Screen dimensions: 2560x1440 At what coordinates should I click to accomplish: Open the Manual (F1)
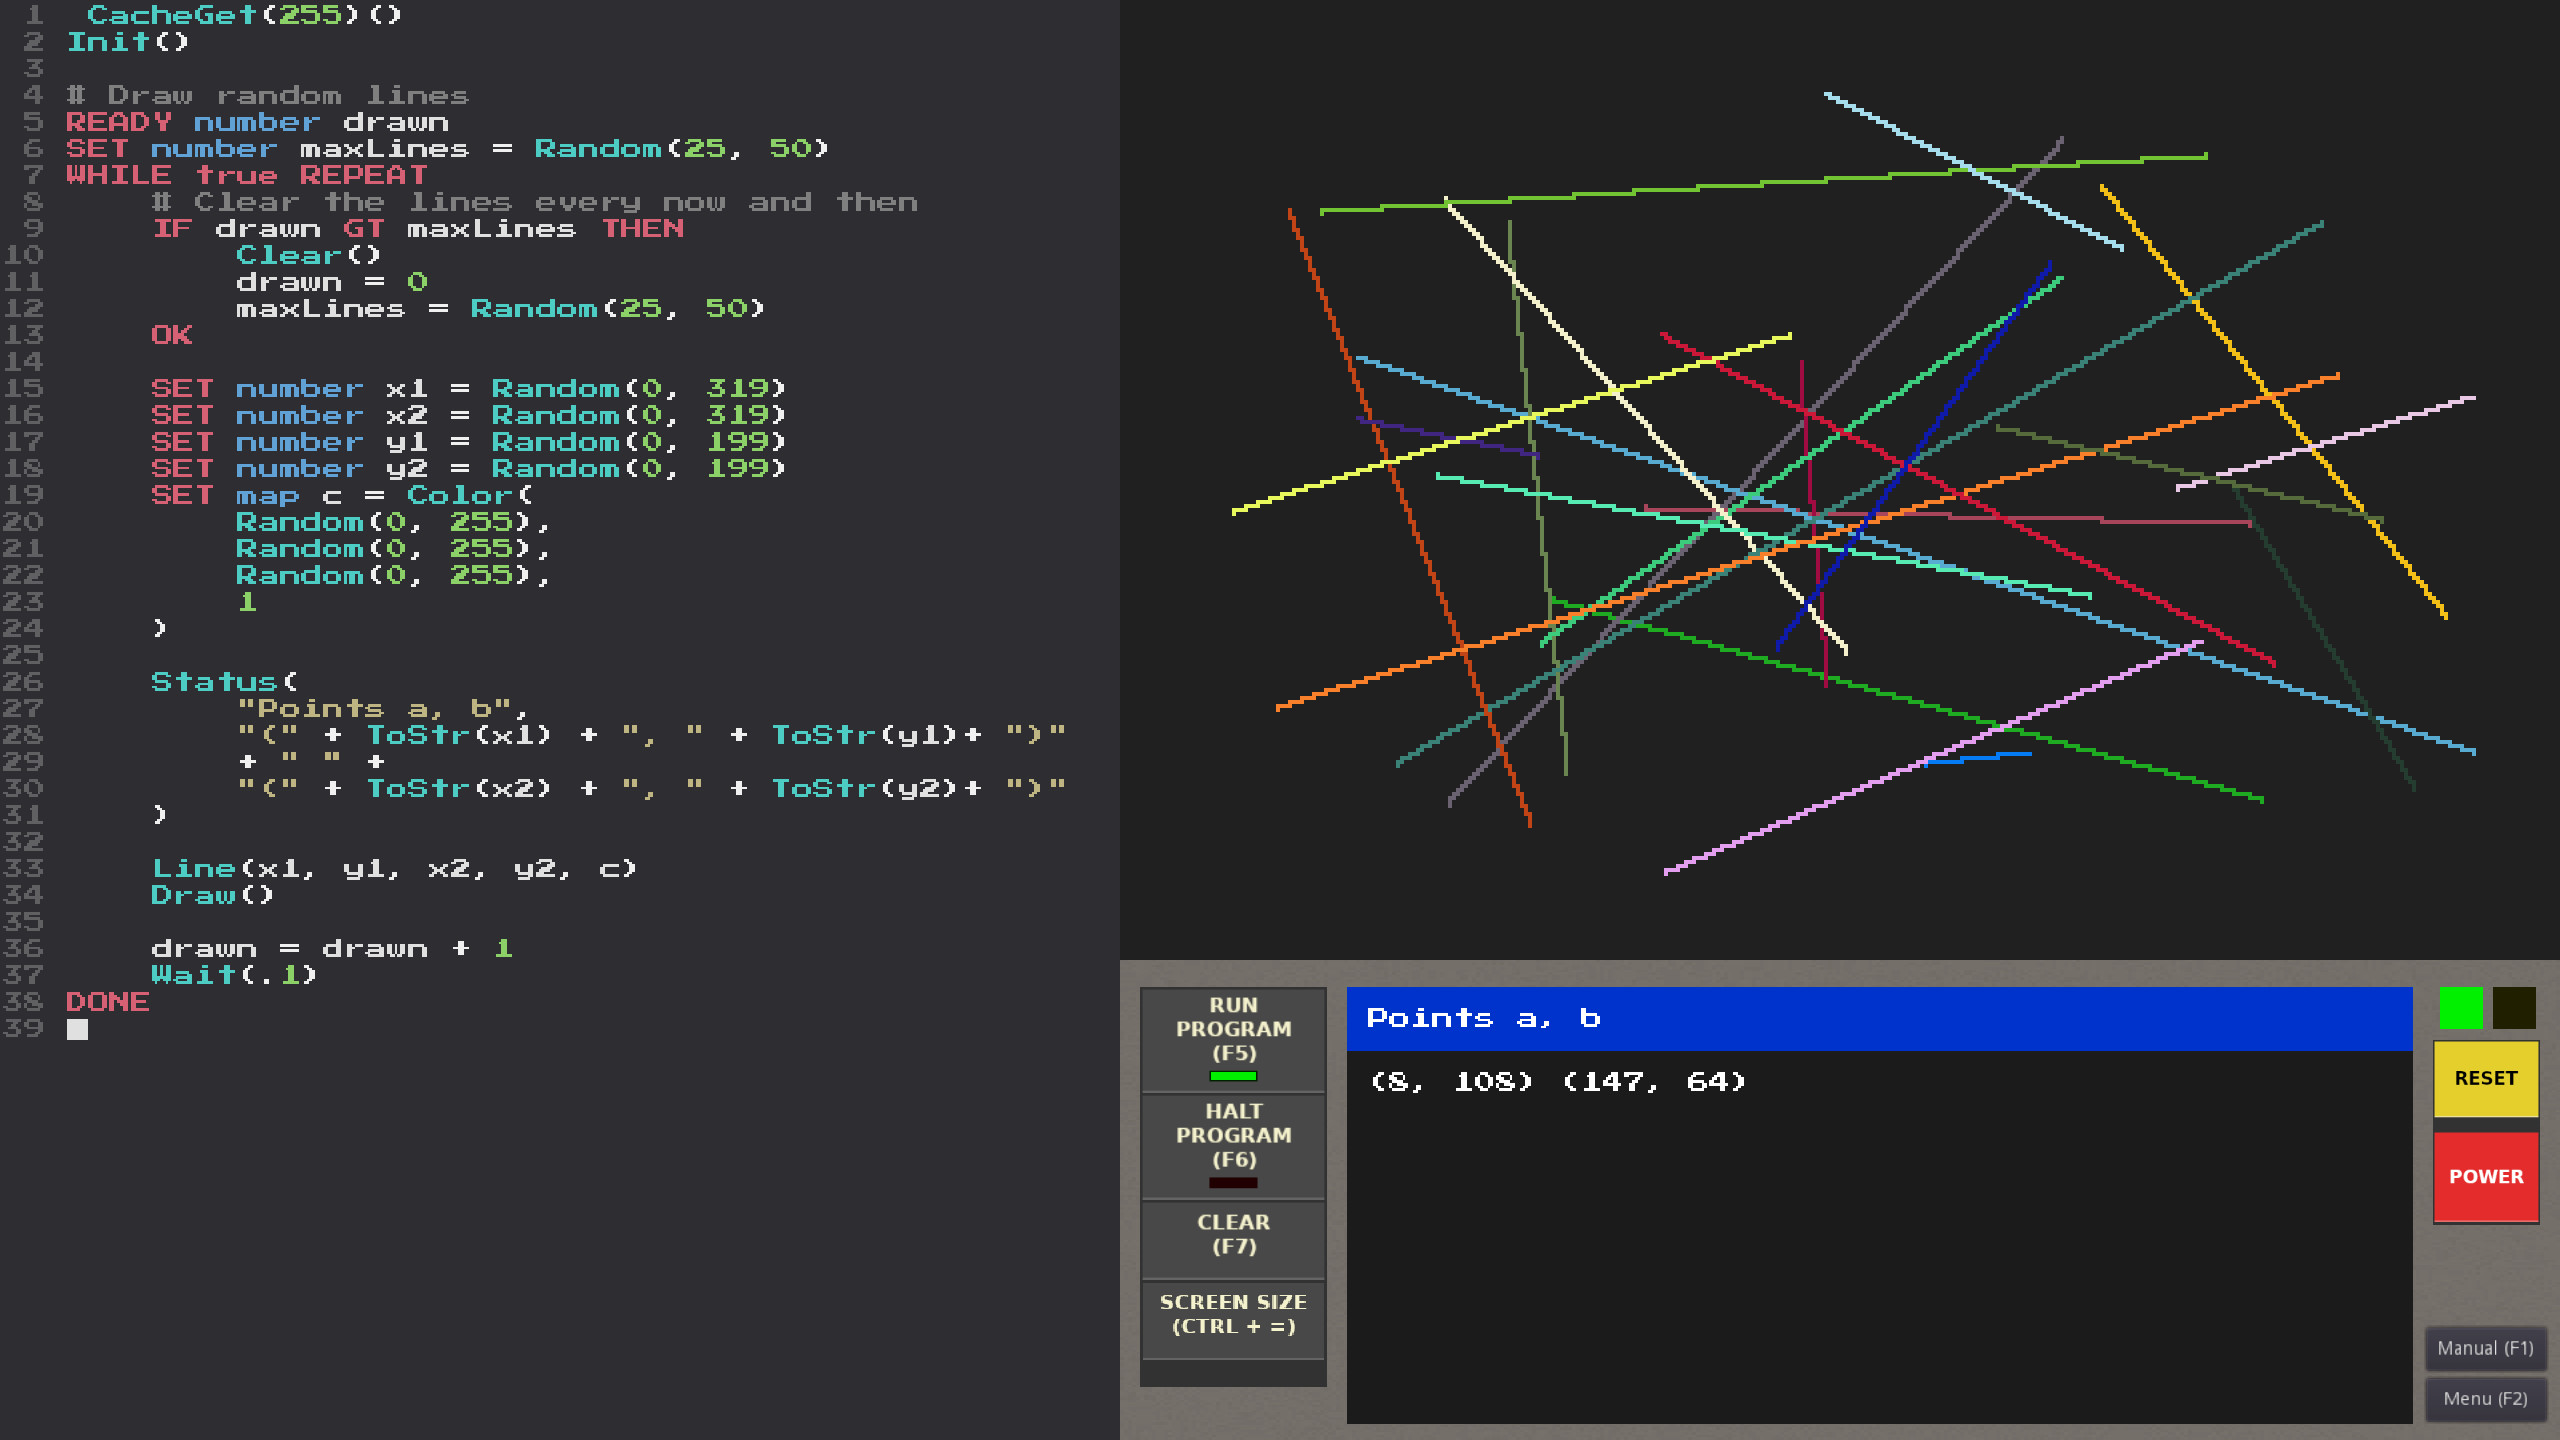pos(2486,1348)
